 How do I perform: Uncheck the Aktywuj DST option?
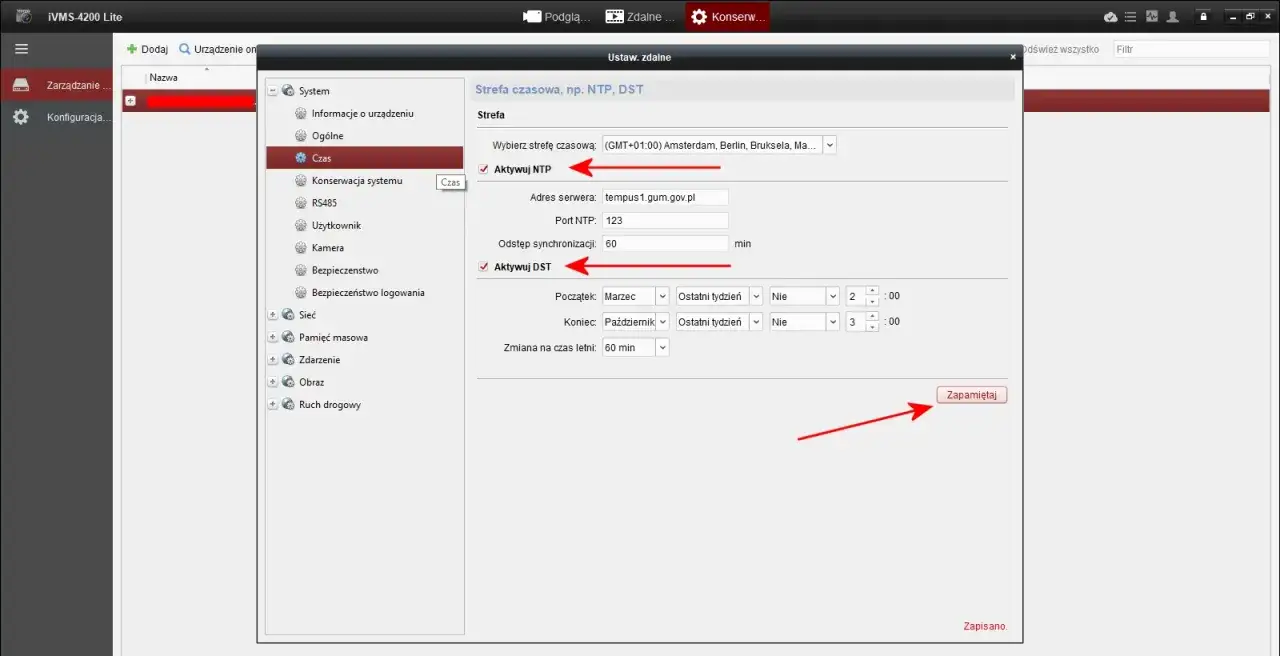click(484, 267)
